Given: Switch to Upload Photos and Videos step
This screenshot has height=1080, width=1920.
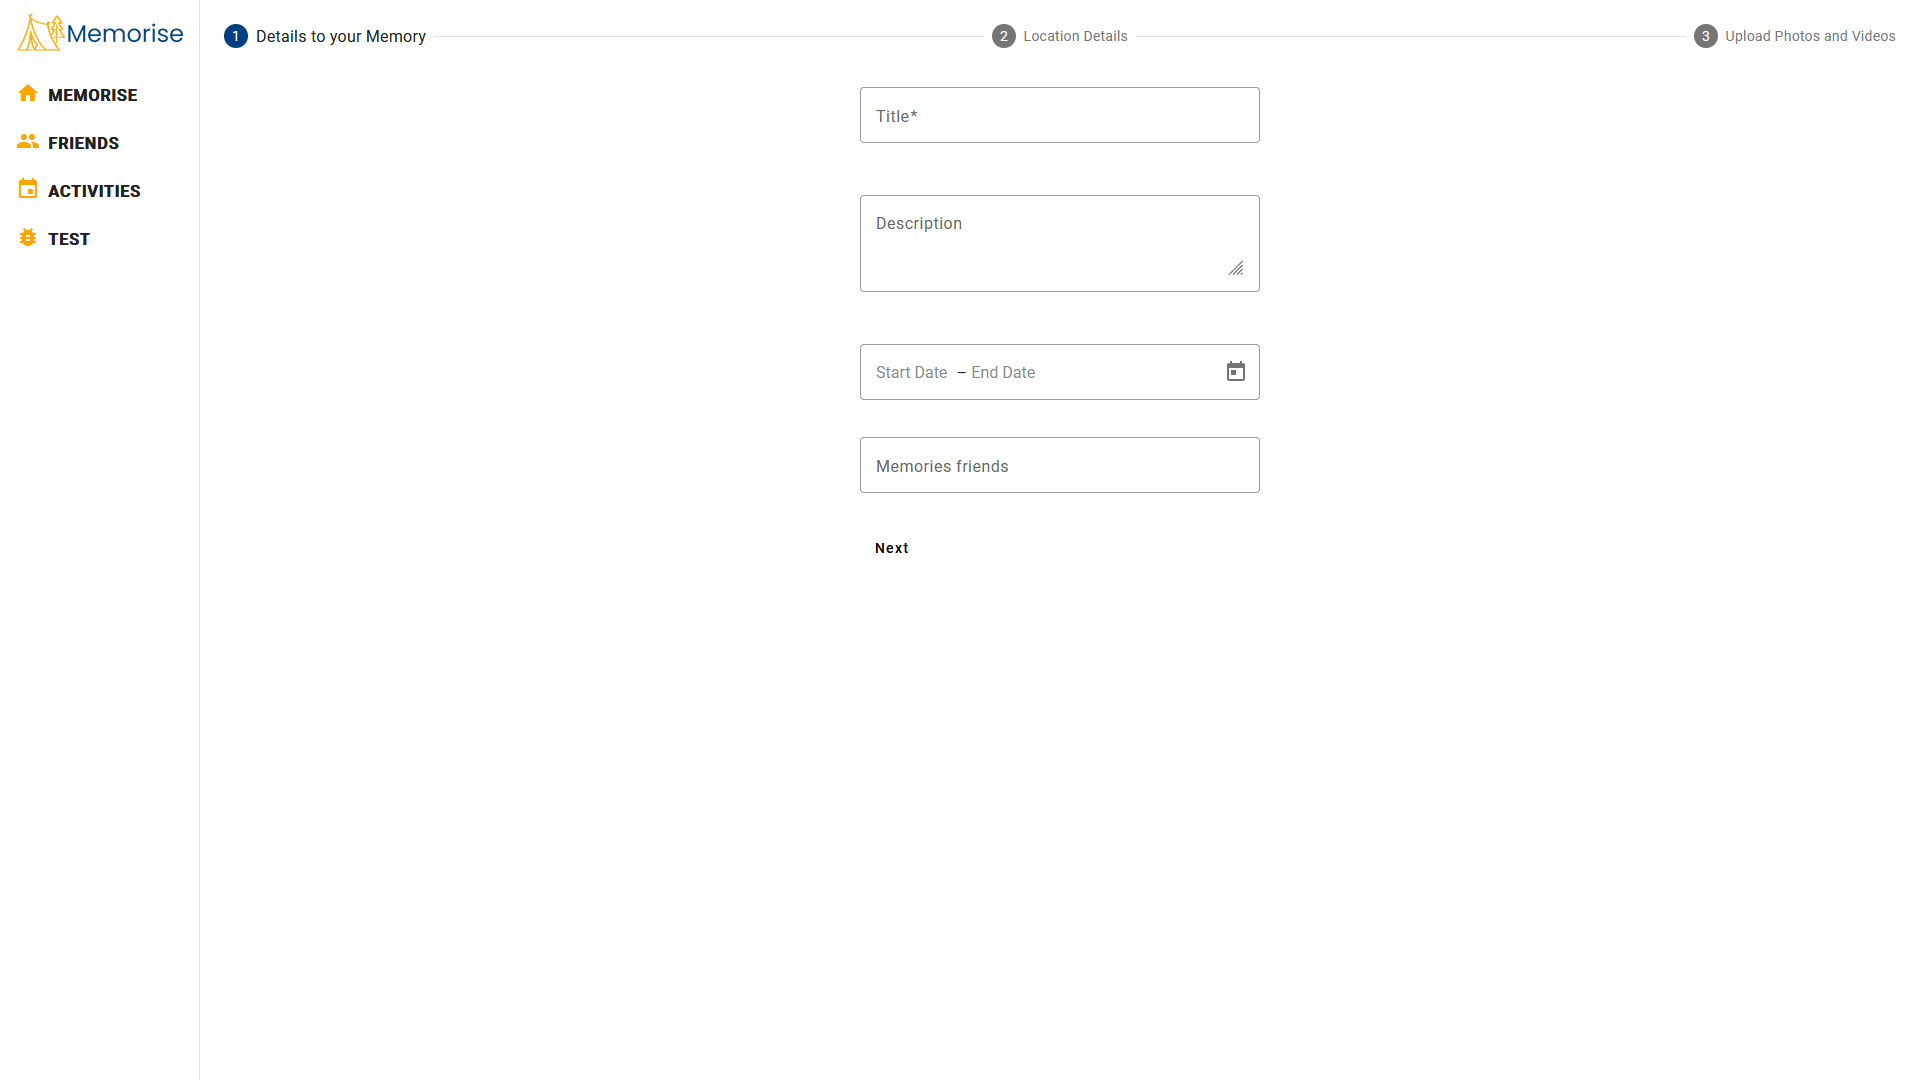Looking at the screenshot, I should 1810,36.
